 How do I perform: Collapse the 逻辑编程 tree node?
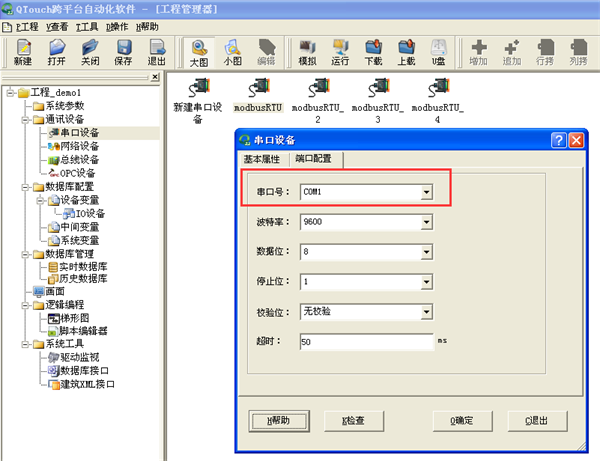(26, 305)
